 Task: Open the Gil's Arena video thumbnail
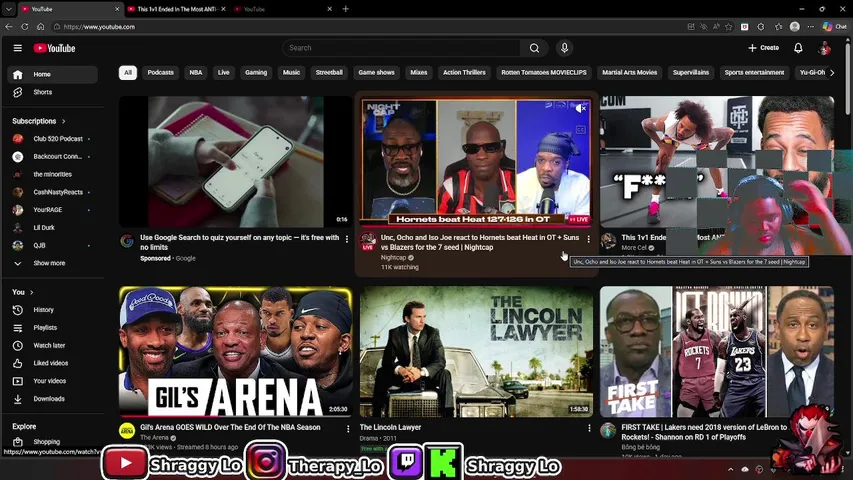pyautogui.click(x=236, y=352)
